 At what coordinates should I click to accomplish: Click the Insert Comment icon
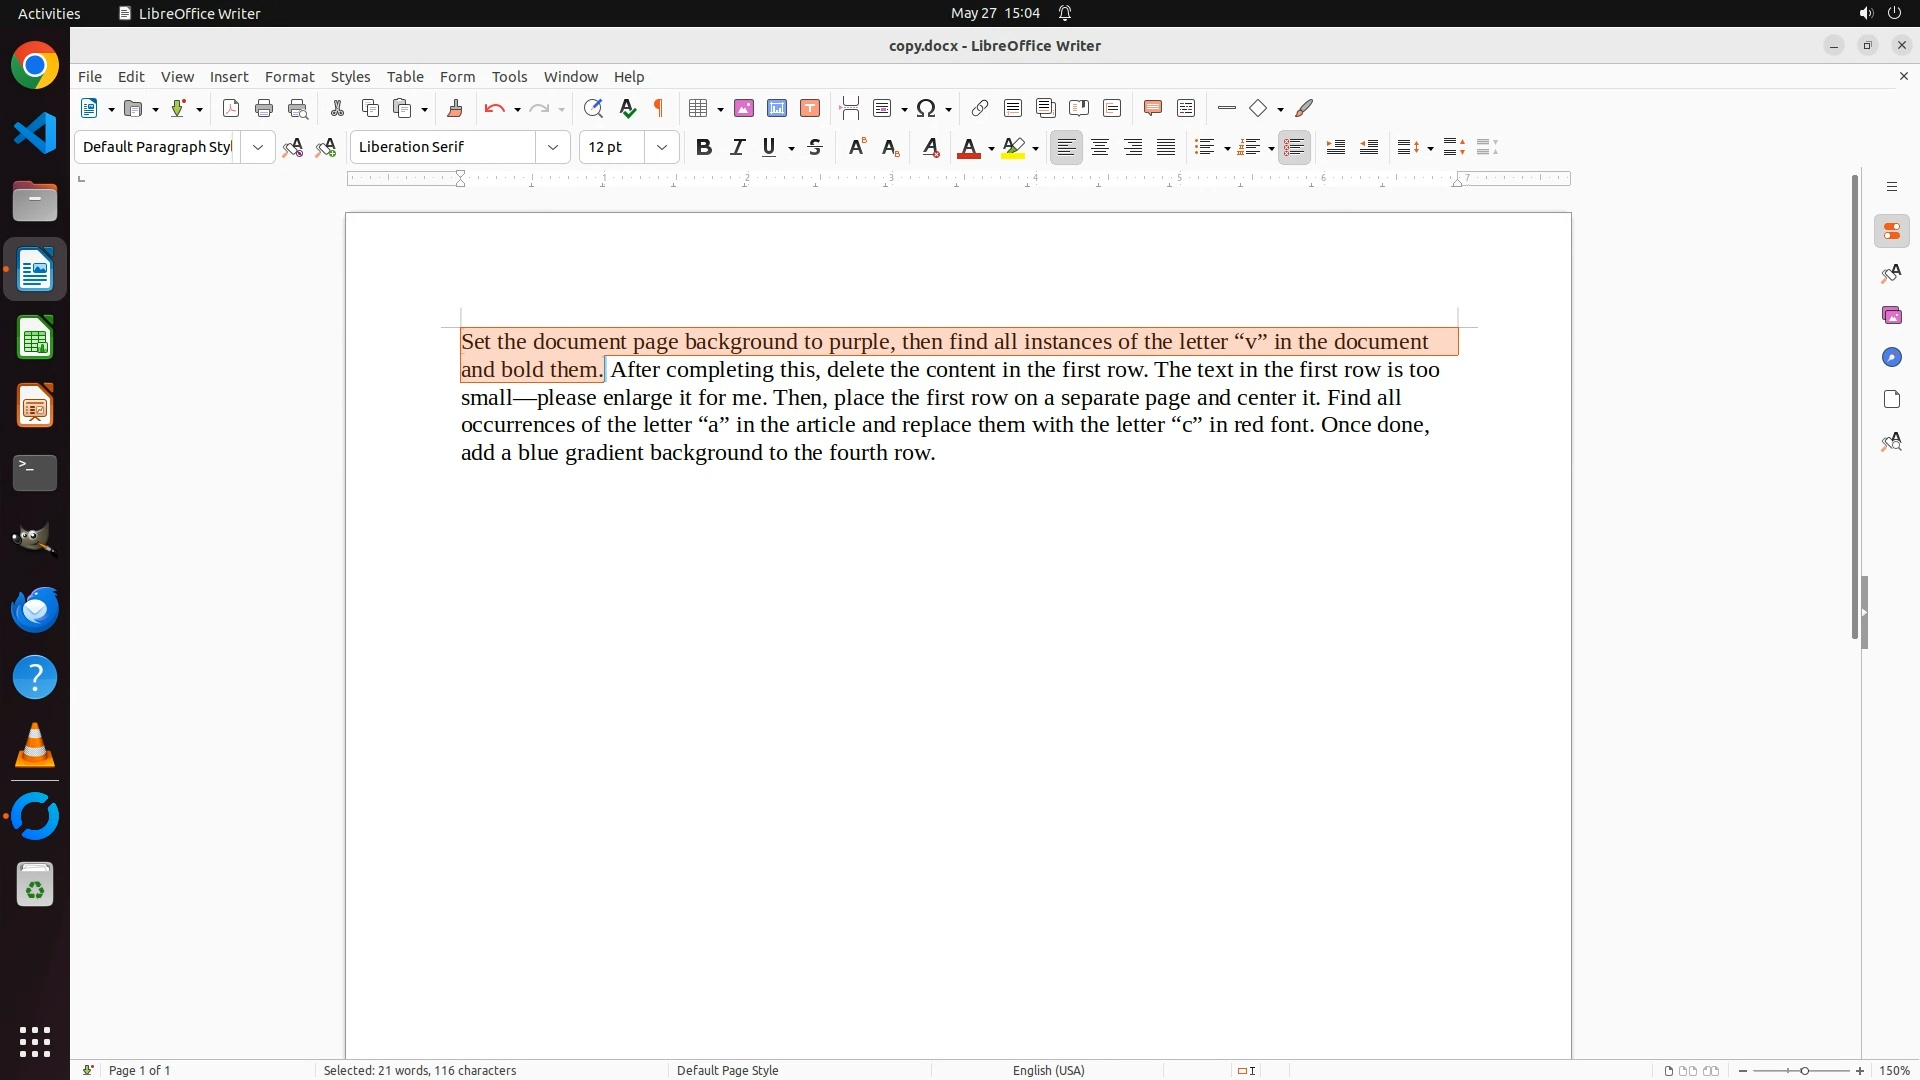point(1152,108)
